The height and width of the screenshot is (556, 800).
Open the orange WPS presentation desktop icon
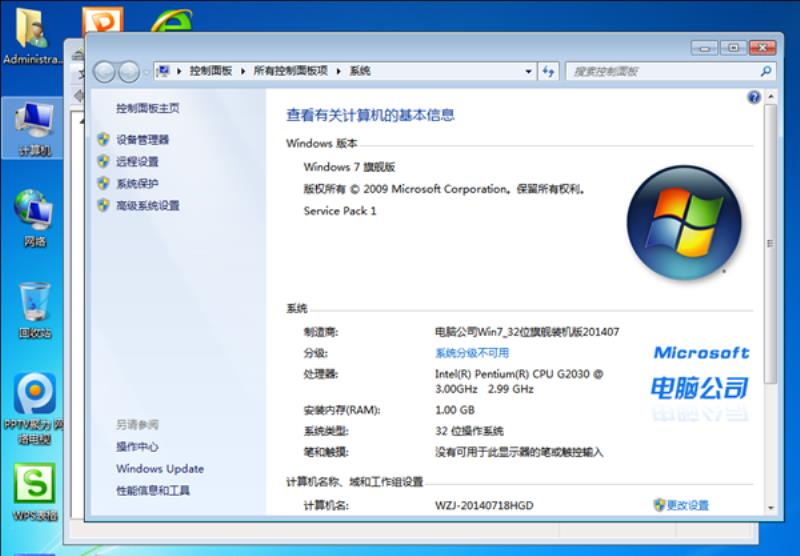pos(103,20)
